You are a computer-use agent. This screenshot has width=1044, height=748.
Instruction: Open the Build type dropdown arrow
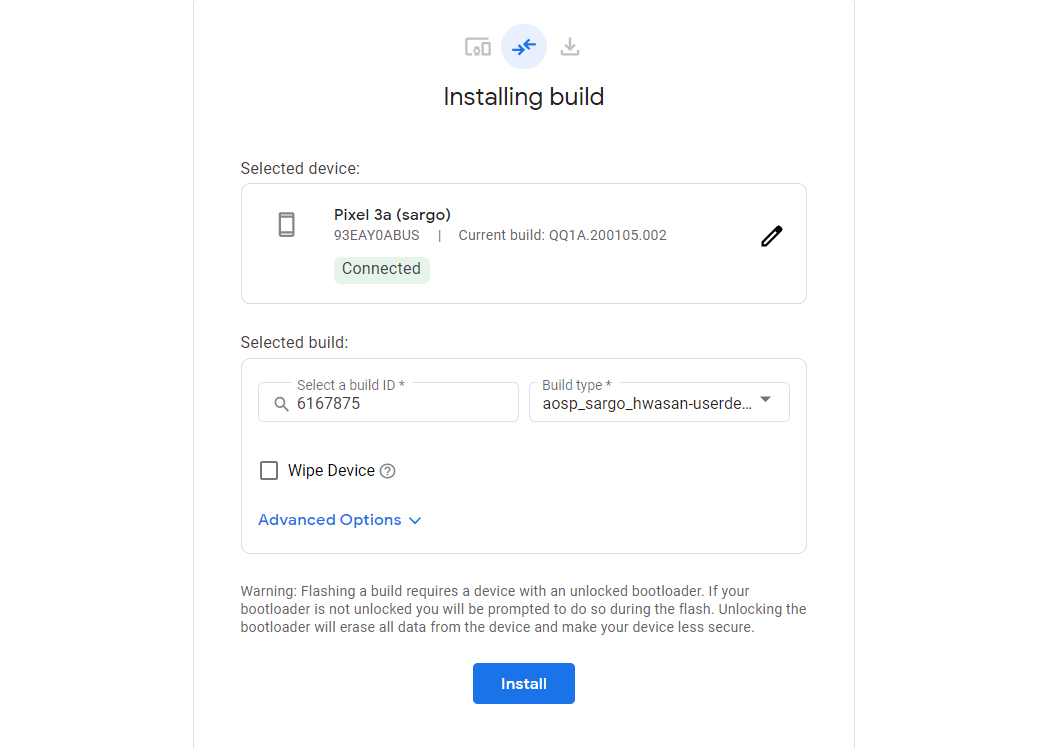[x=765, y=400]
